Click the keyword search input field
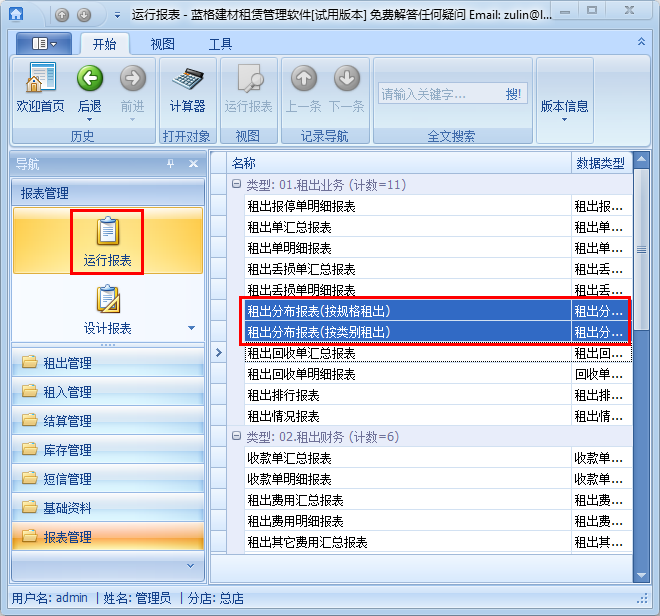Screen dimensions: 660x616 click(438, 94)
